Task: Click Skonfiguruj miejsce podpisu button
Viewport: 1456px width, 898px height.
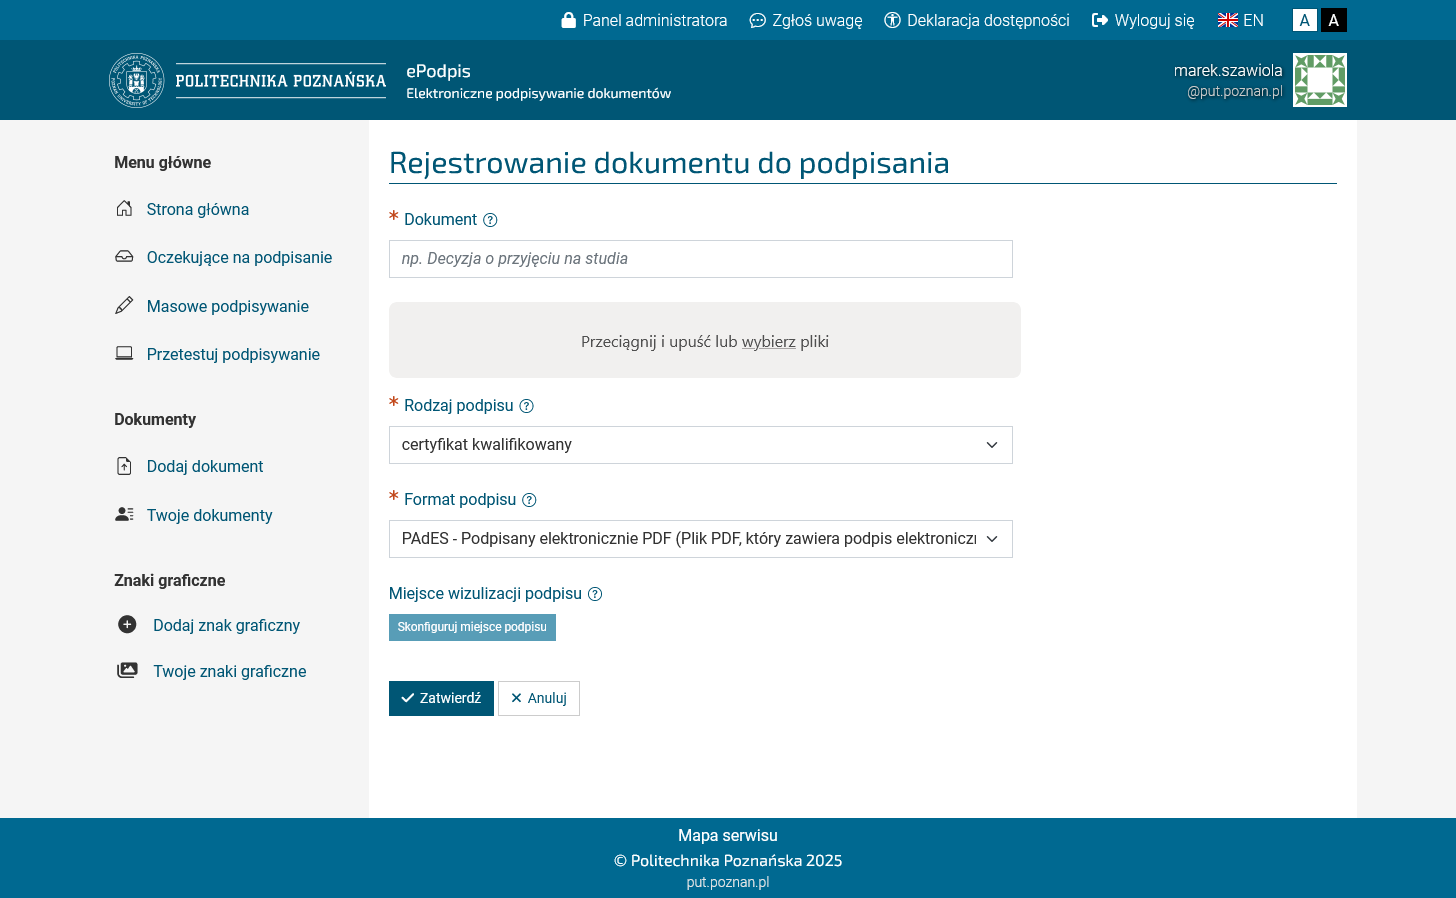Action: click(472, 627)
